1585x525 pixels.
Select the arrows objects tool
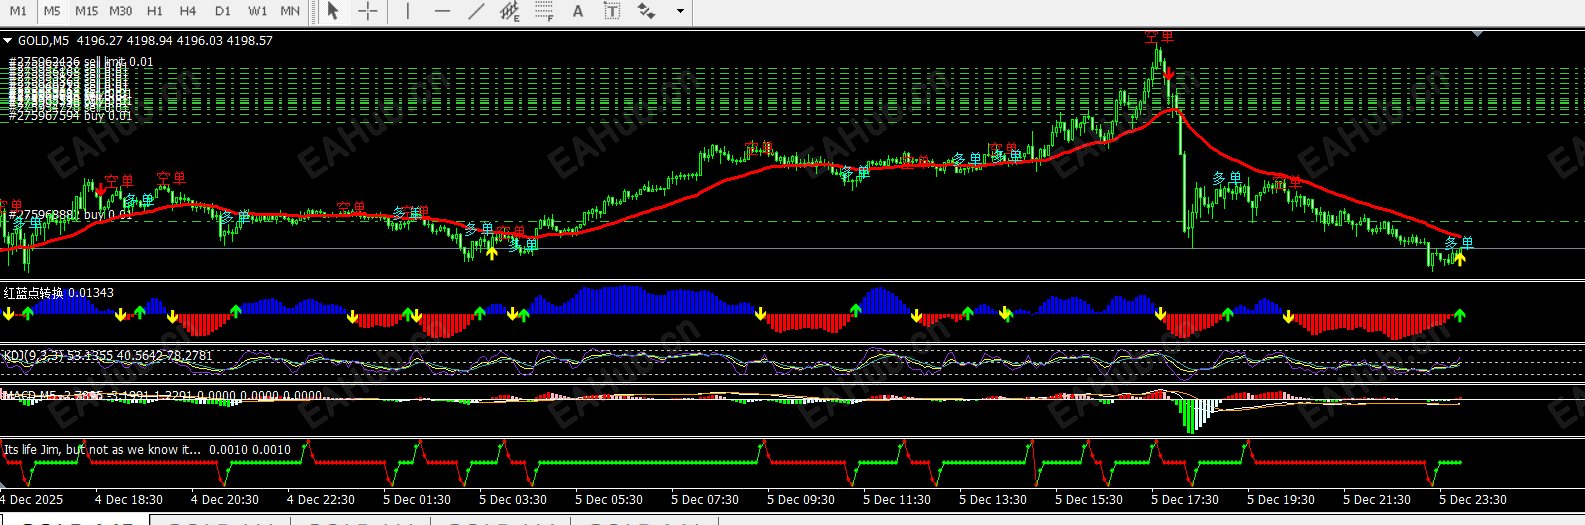(647, 11)
